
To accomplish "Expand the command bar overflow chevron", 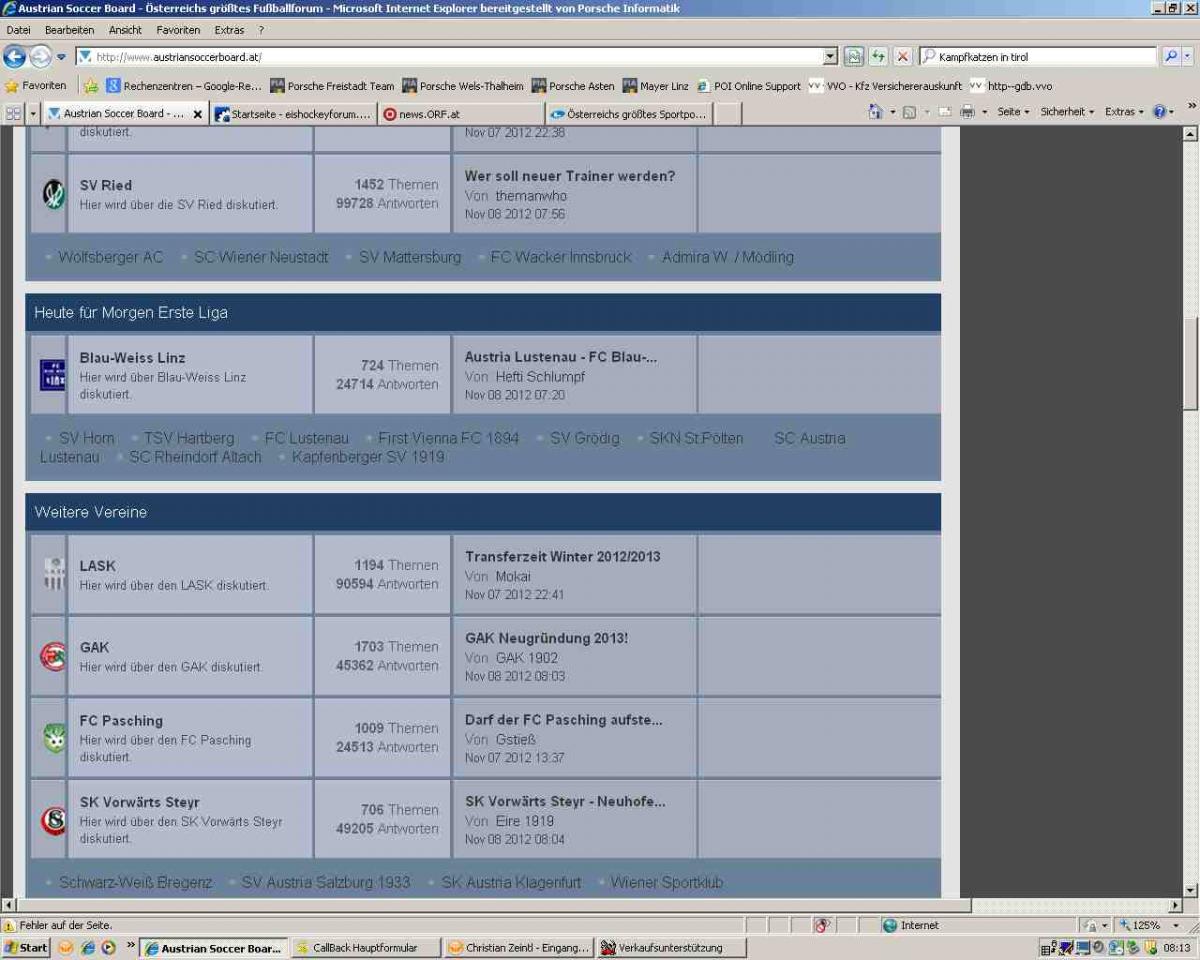I will pos(1191,106).
